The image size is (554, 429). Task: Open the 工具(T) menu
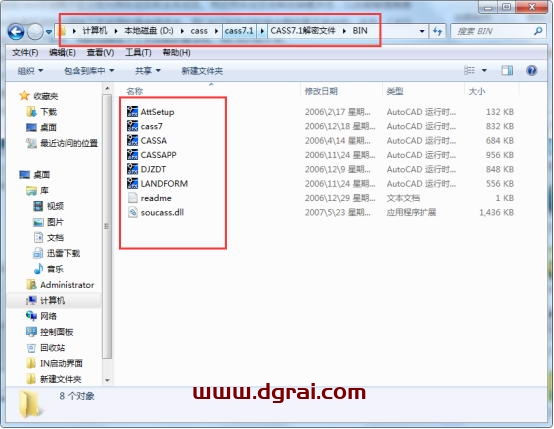tap(138, 53)
